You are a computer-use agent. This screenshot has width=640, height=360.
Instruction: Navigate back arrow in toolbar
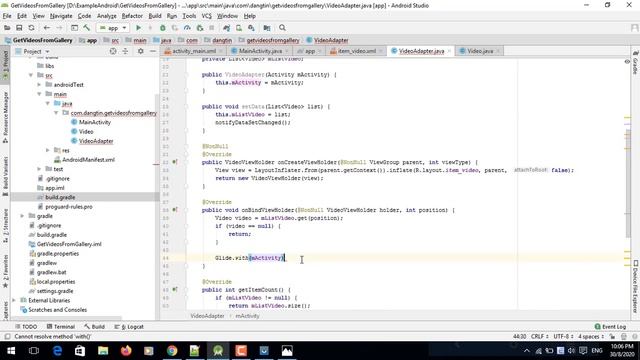47,28
